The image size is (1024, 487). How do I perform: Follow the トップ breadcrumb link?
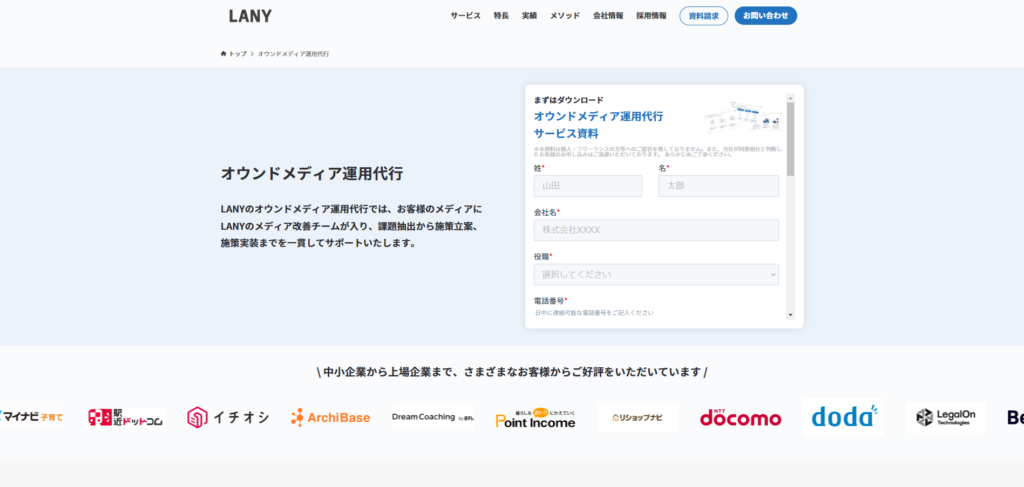pos(238,54)
